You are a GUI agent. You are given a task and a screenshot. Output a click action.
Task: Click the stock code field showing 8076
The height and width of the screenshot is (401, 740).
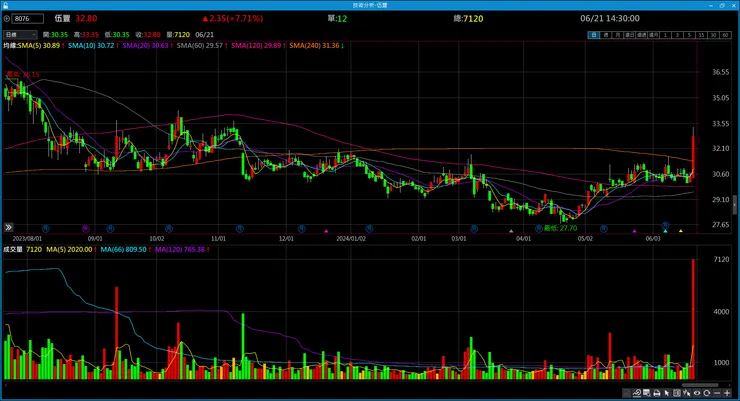coord(27,18)
